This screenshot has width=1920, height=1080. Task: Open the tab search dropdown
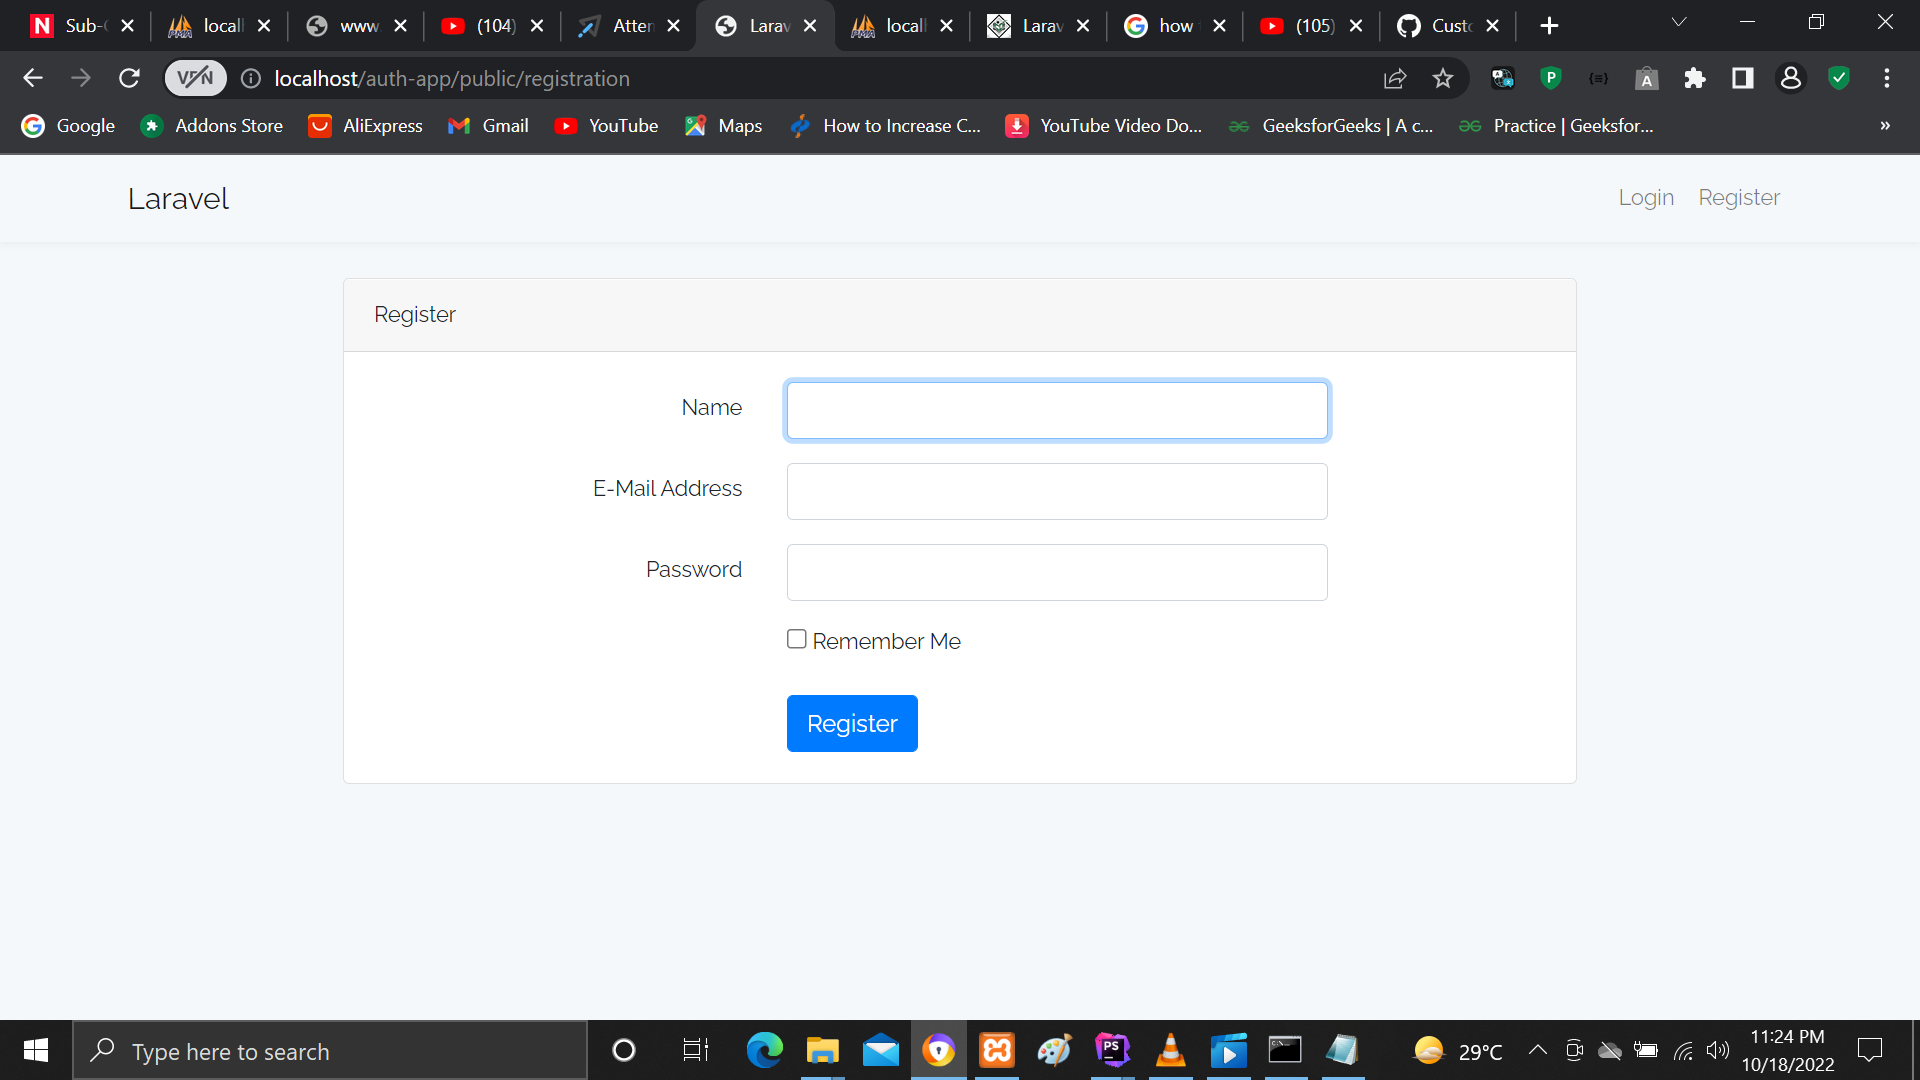tap(1679, 21)
